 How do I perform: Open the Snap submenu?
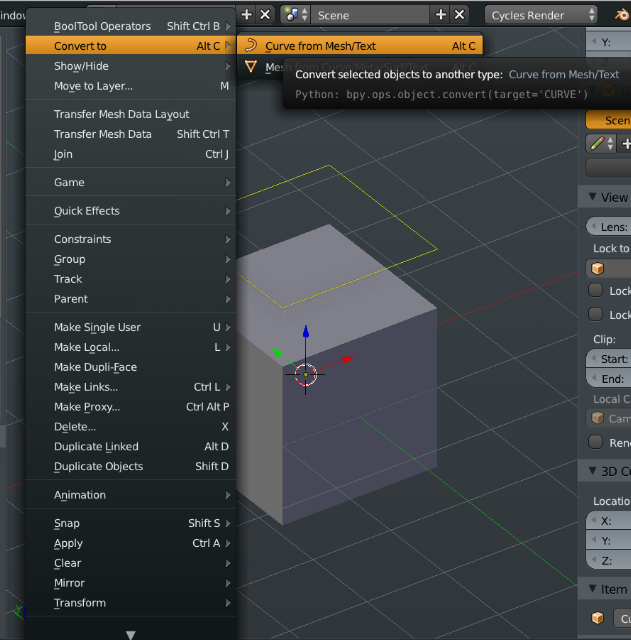[x=131, y=523]
